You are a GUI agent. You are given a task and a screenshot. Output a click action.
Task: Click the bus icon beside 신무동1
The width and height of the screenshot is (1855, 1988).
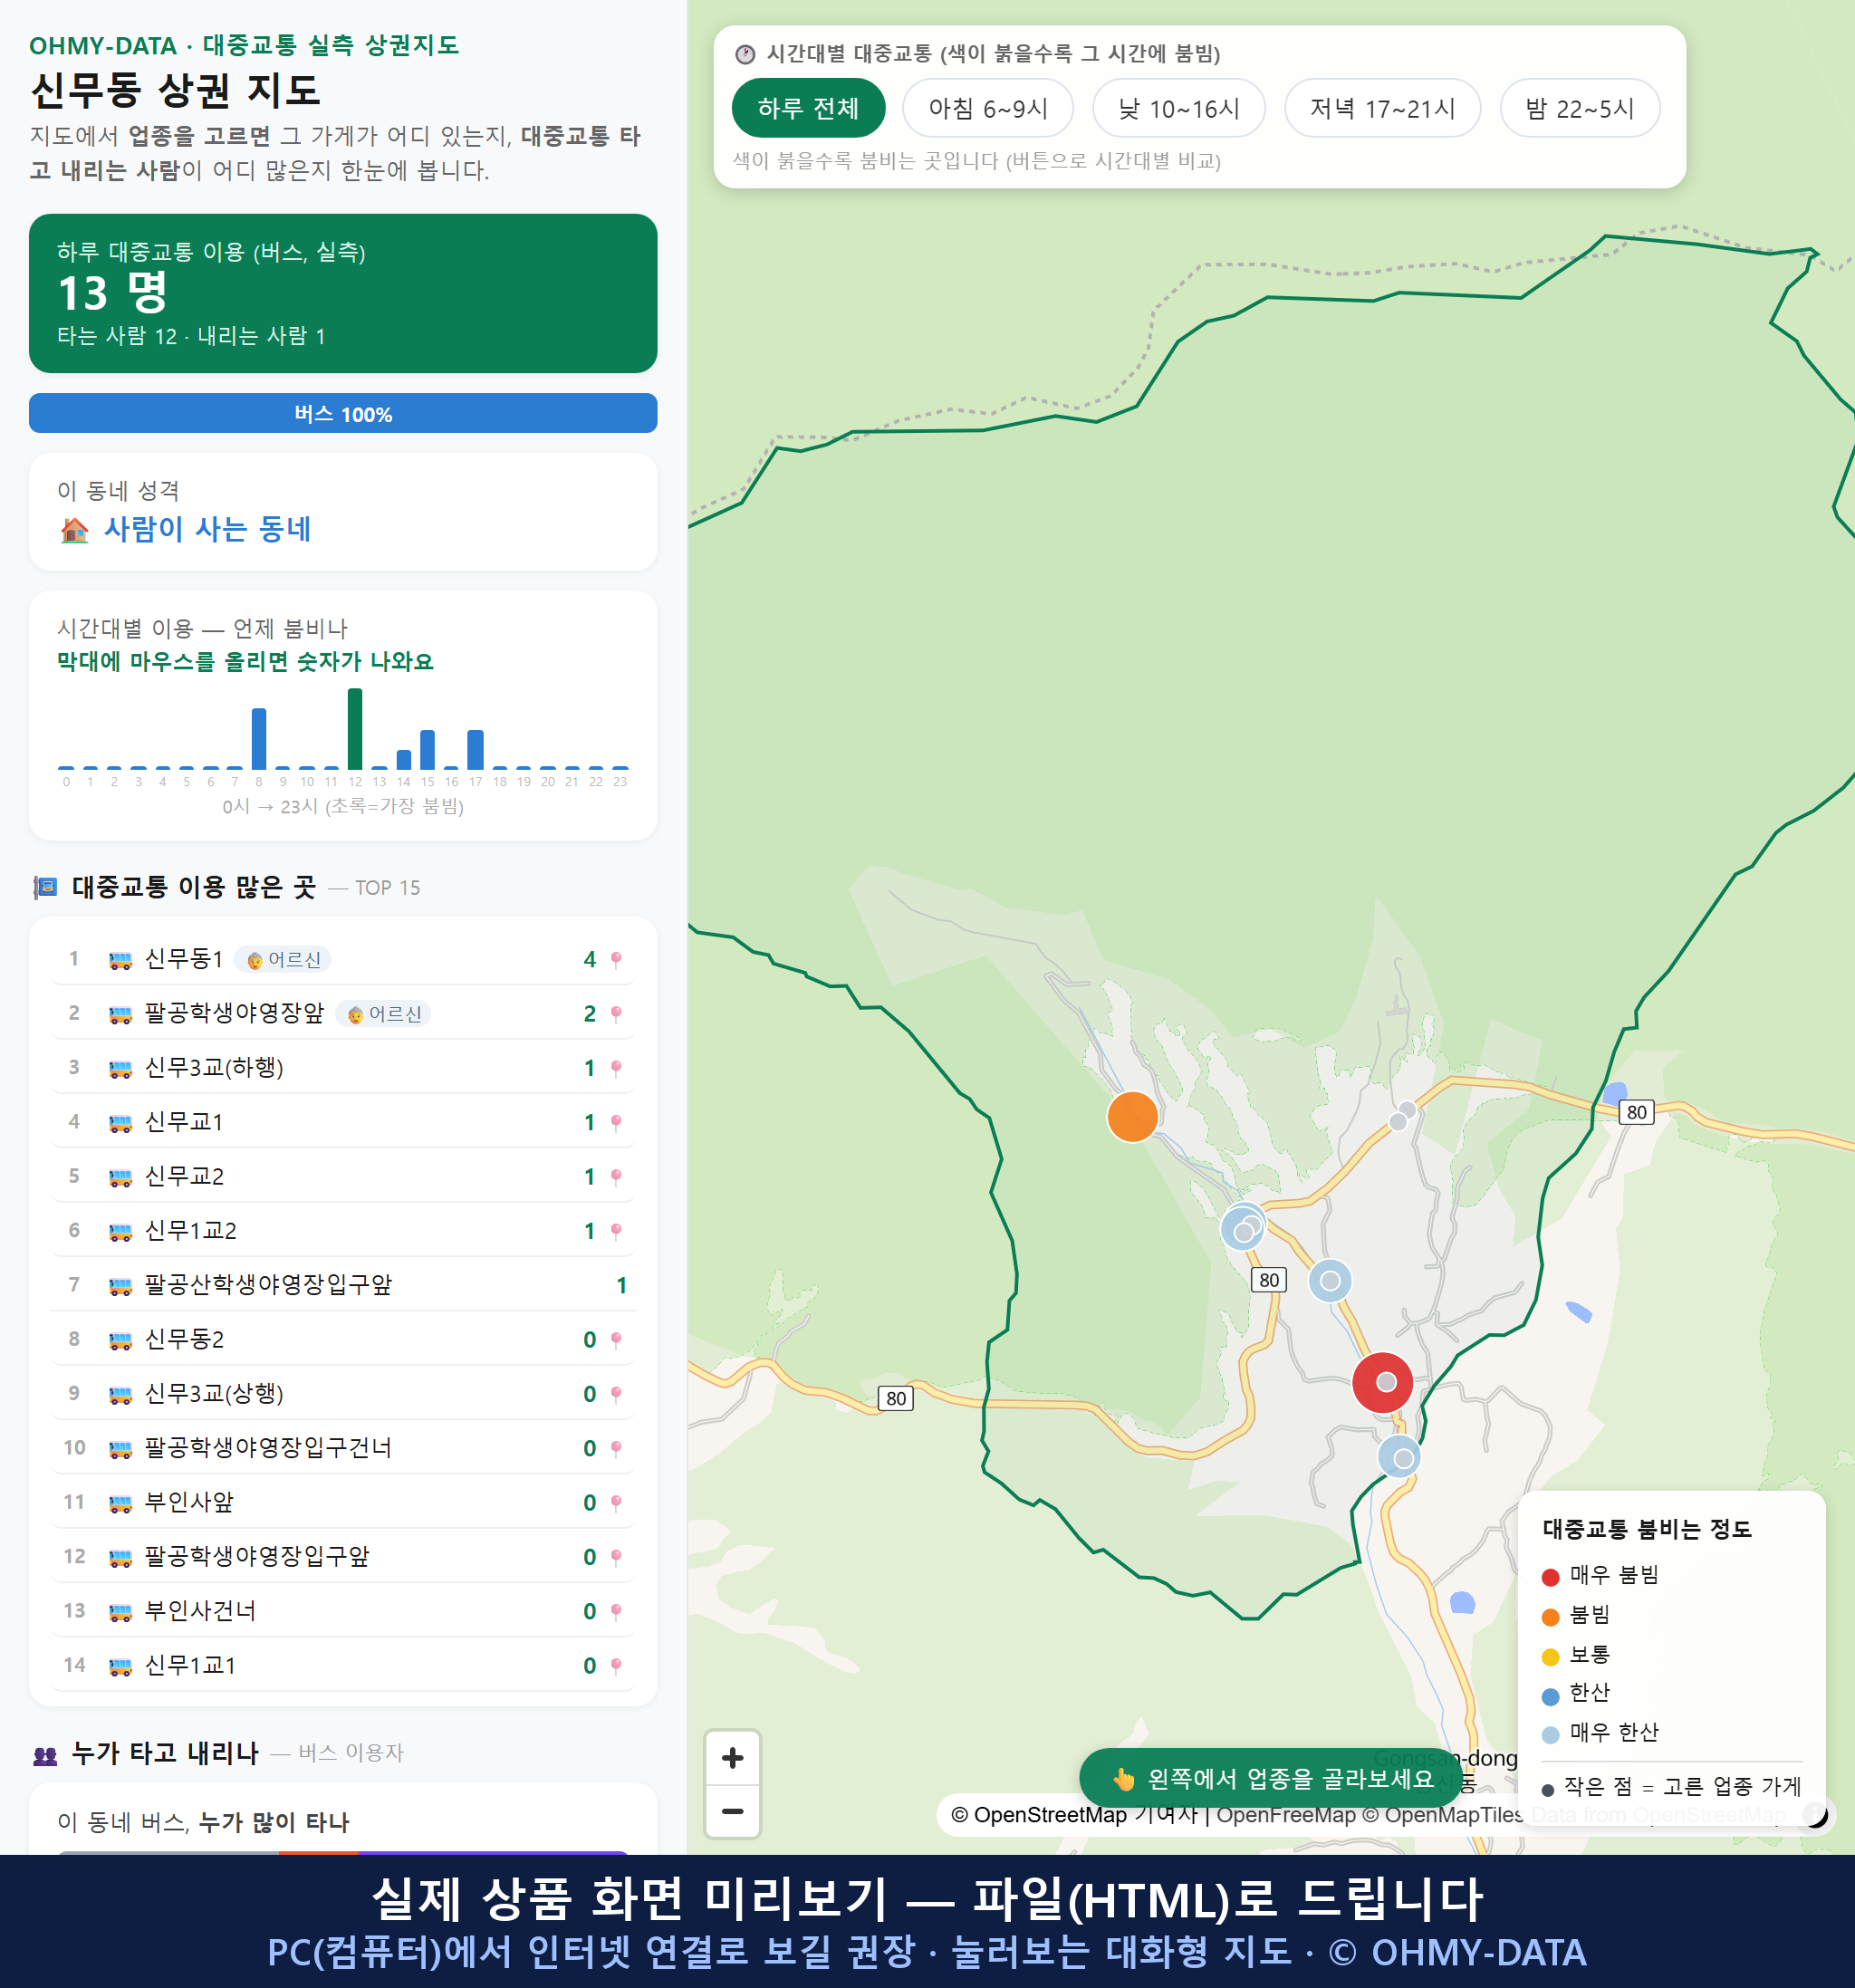coord(120,960)
